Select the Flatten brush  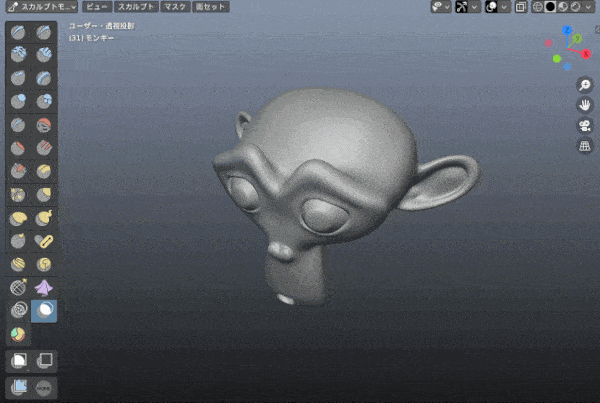coord(18,148)
